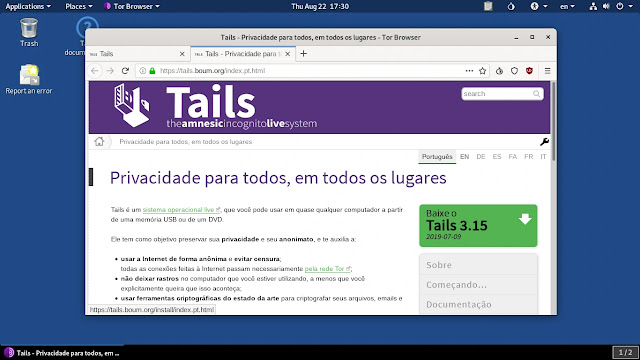The width and height of the screenshot is (640, 360).
Task: Show site information icon in address bar
Action: tap(142, 71)
